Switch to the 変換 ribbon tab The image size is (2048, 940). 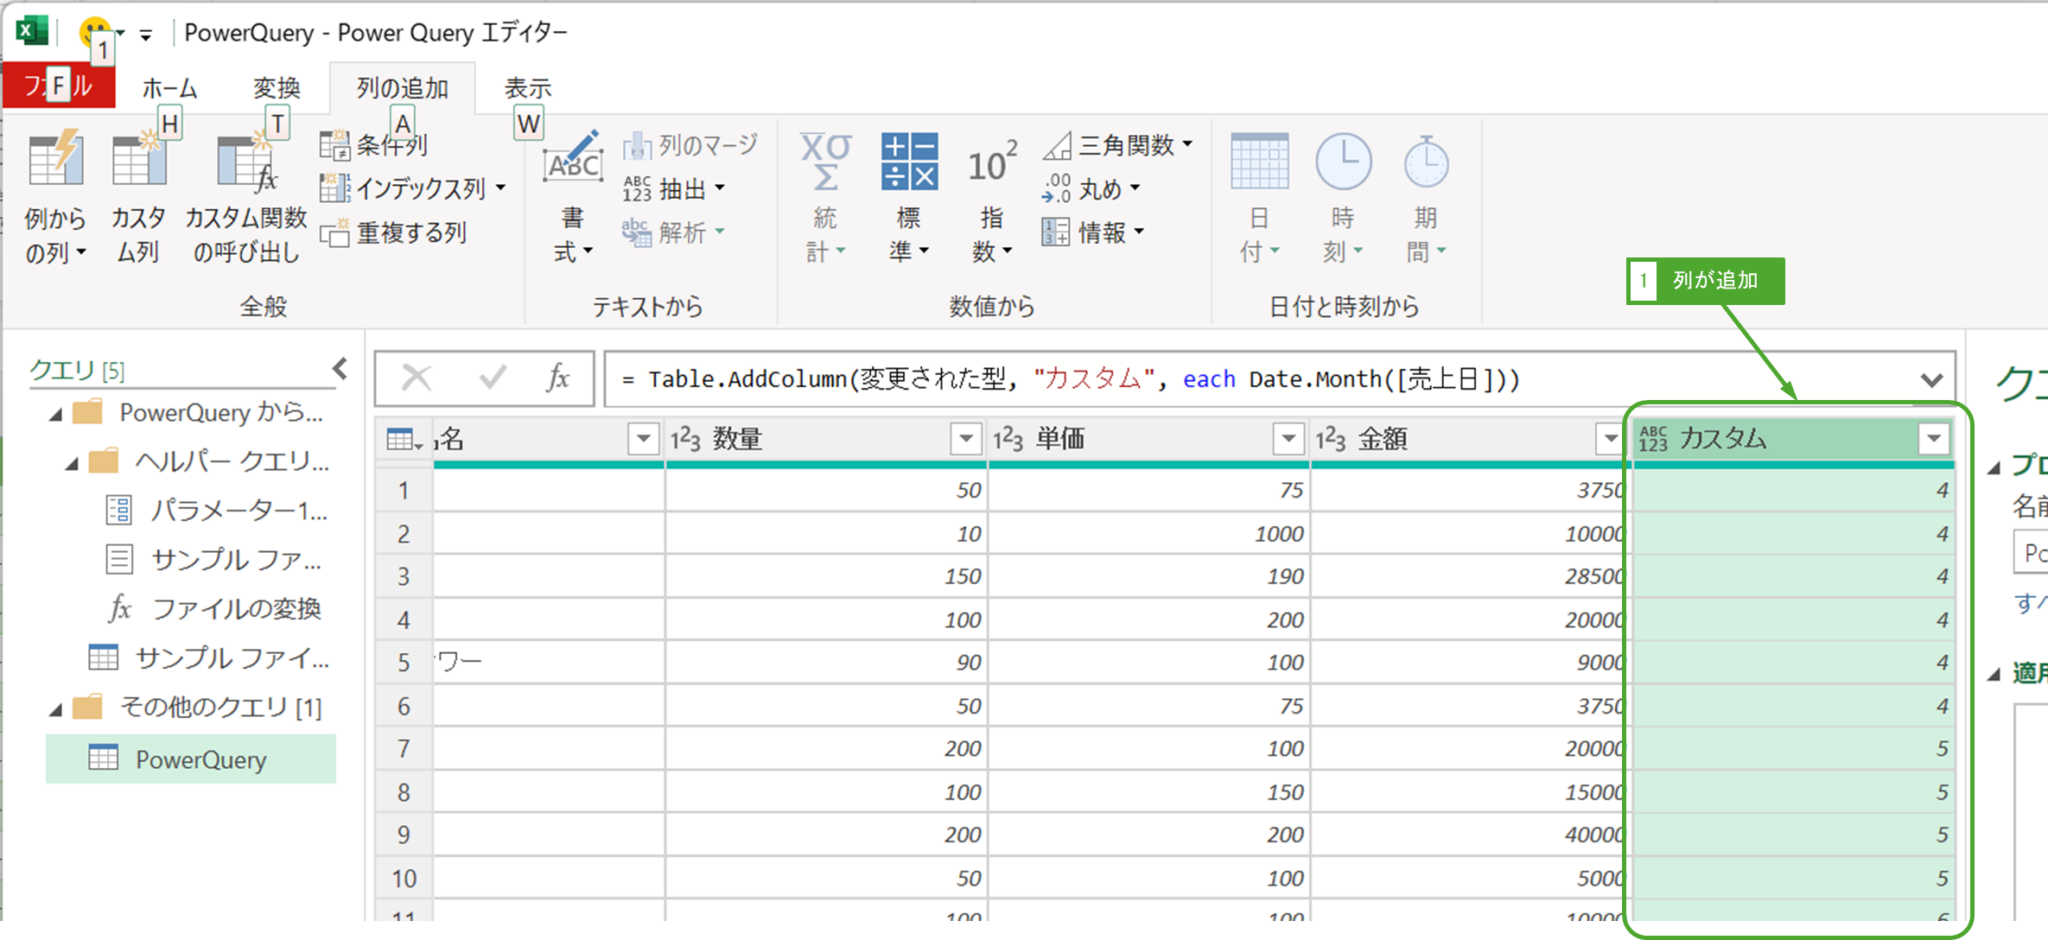tap(276, 87)
